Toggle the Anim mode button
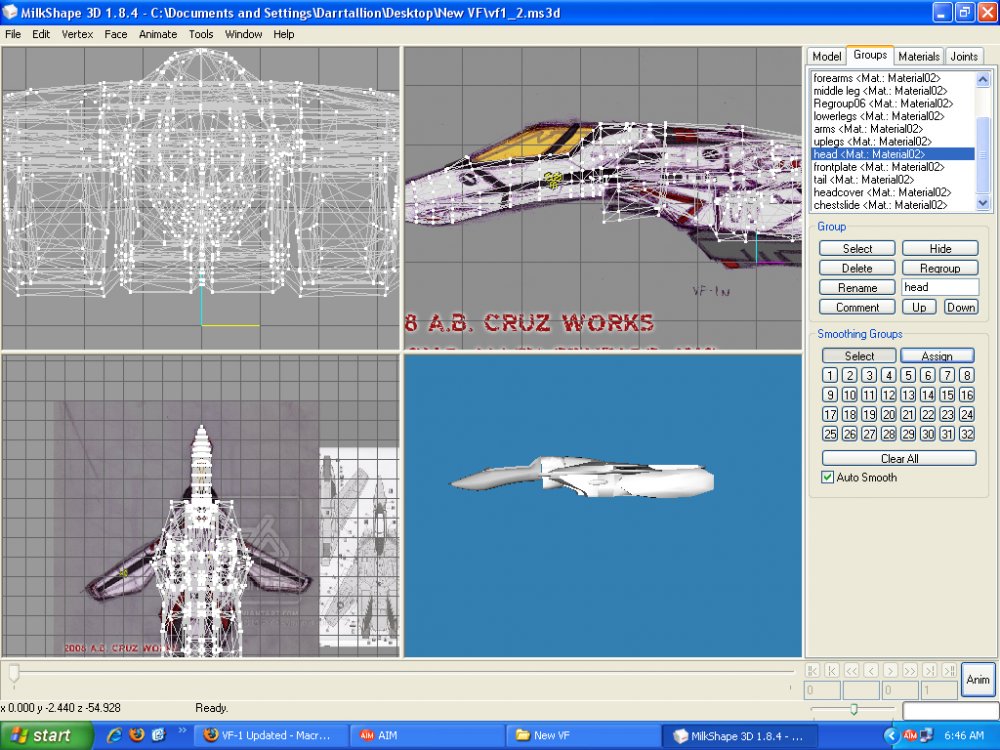This screenshot has height=750, width=1000. click(x=978, y=680)
